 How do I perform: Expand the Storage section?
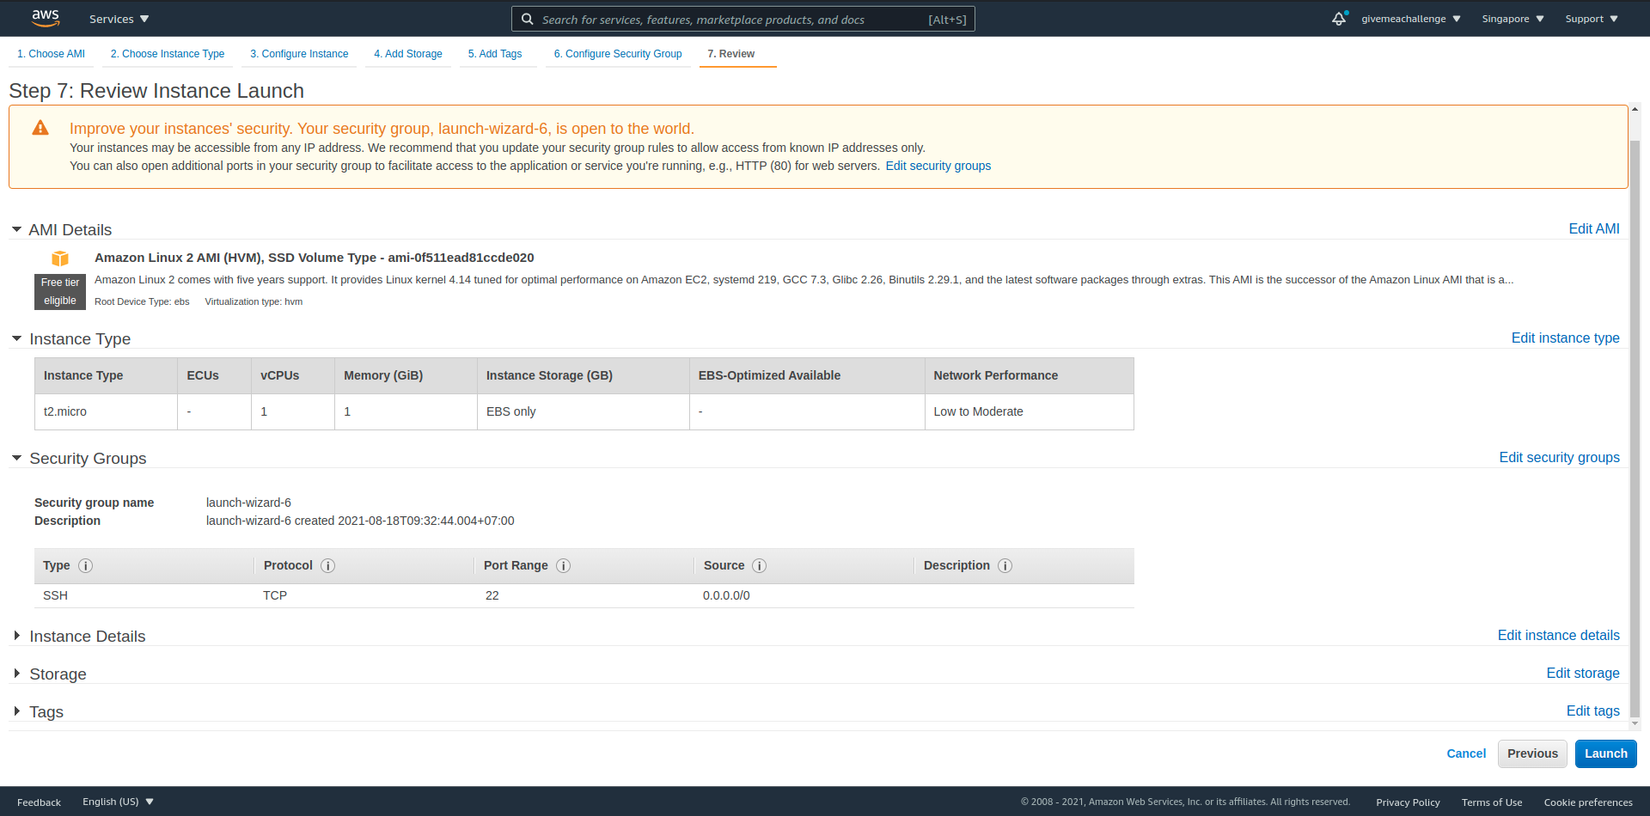(16, 674)
